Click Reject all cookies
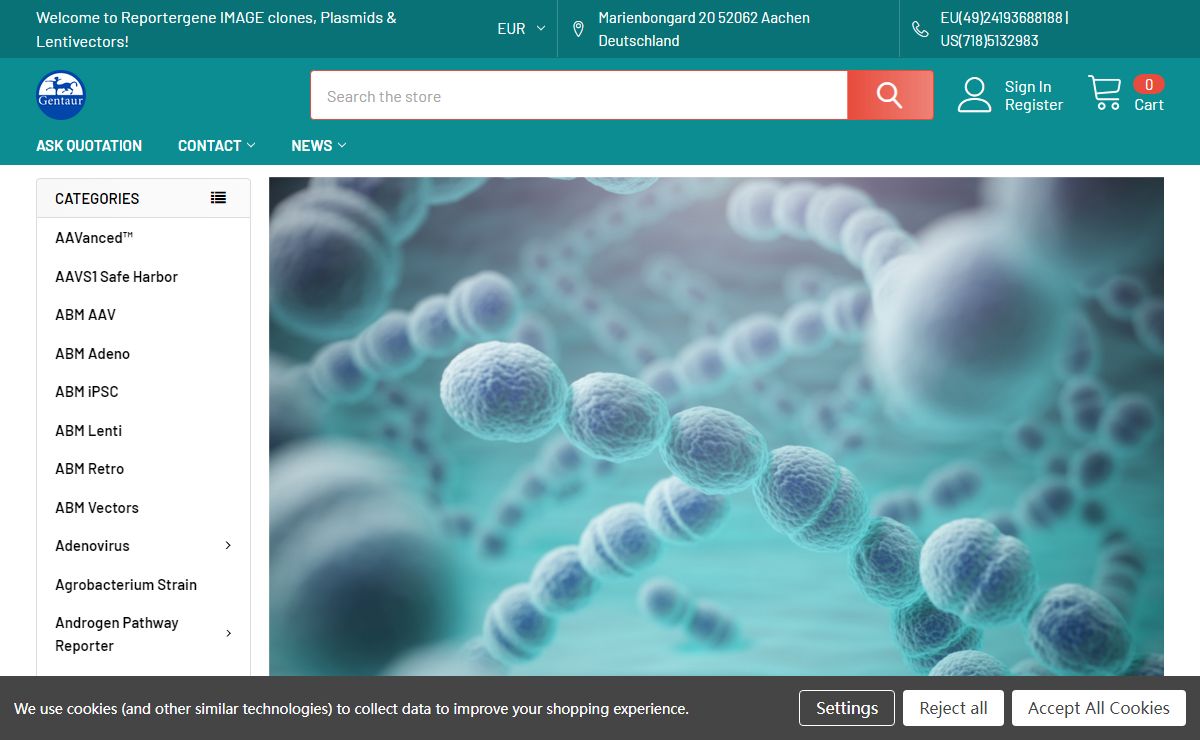This screenshot has height=740, width=1200. [x=953, y=708]
